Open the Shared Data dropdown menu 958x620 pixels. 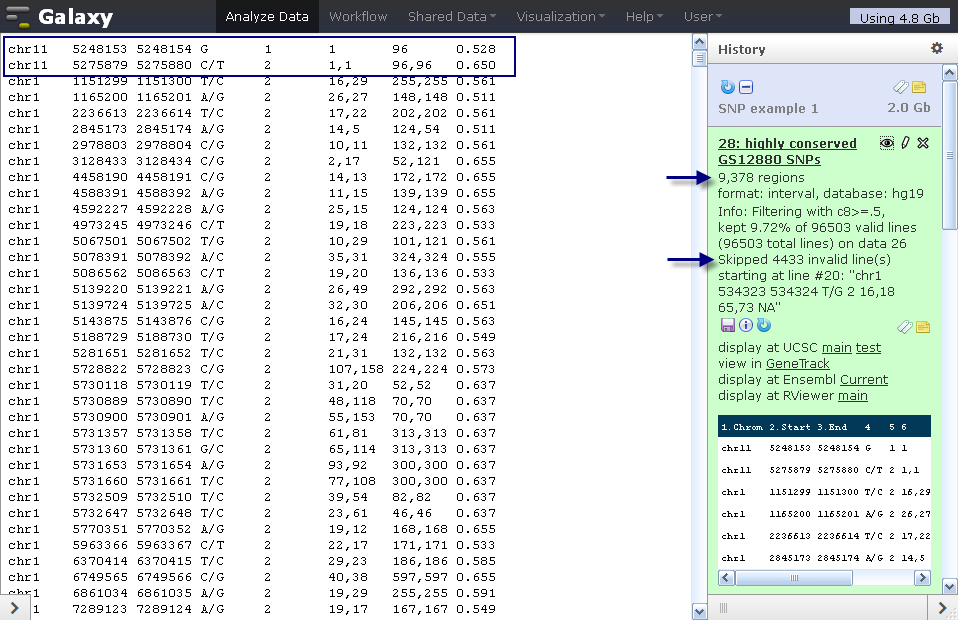tap(452, 16)
